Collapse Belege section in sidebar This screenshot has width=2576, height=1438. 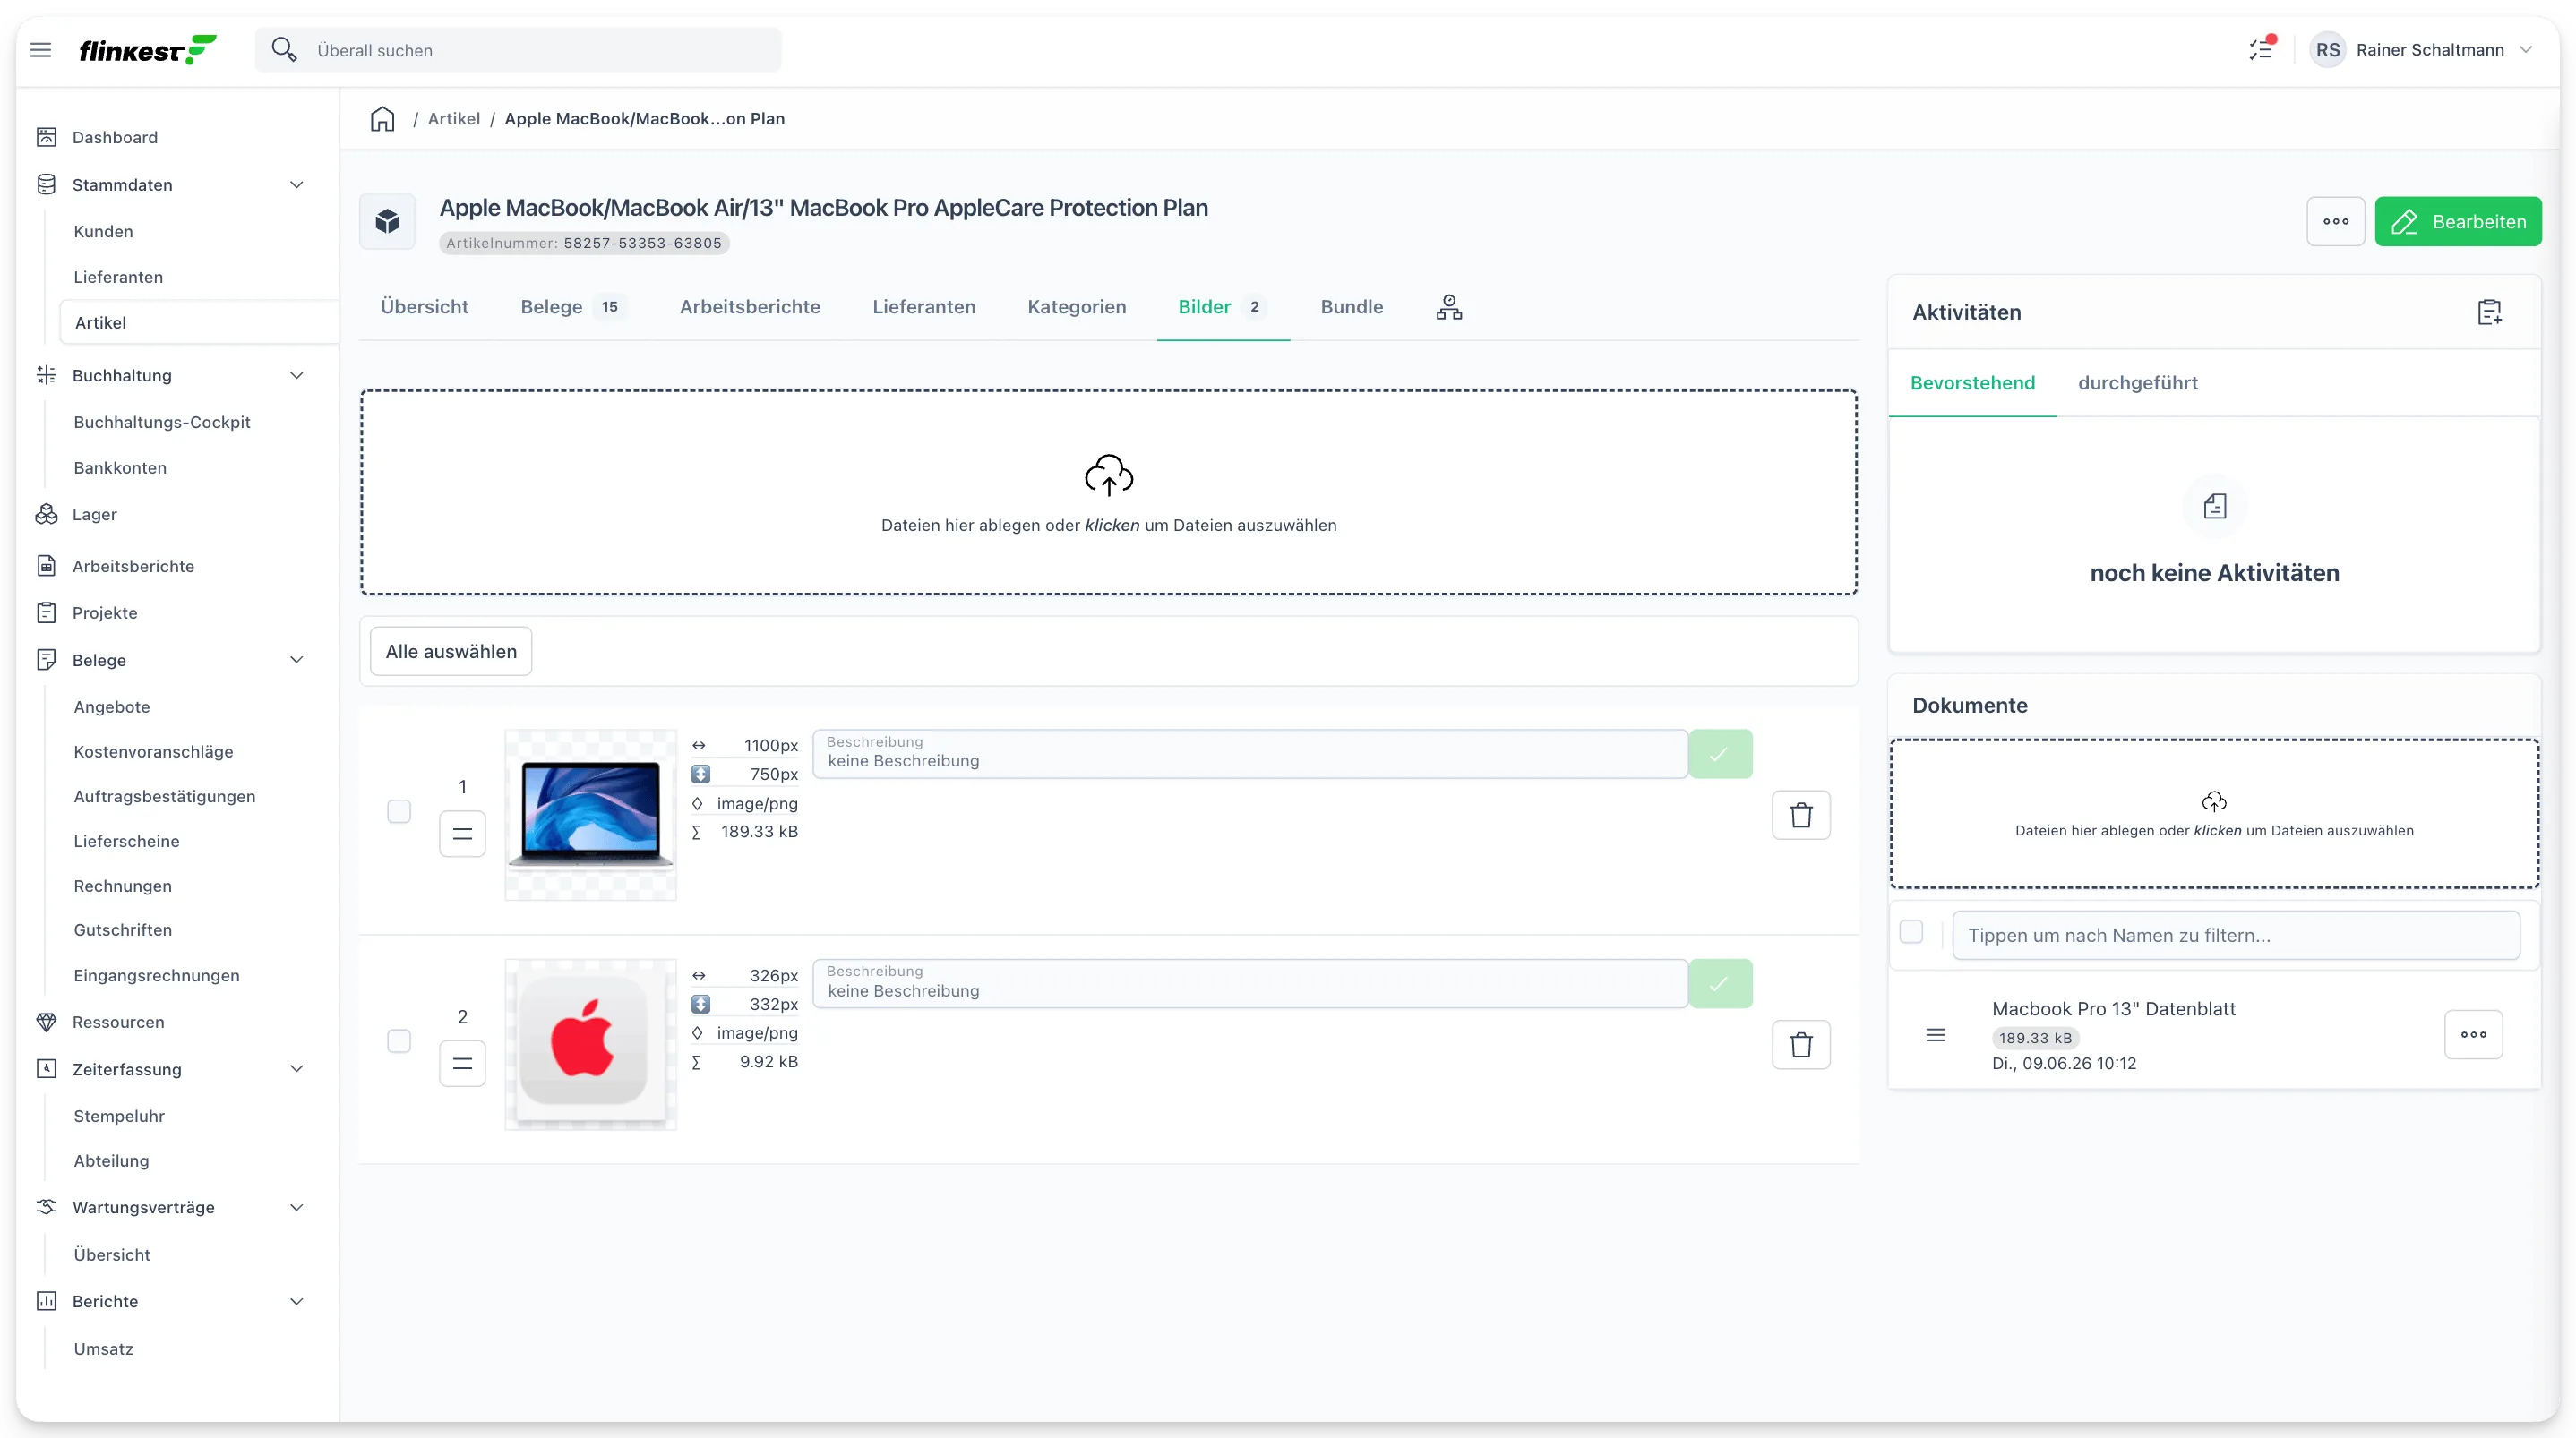(x=297, y=660)
